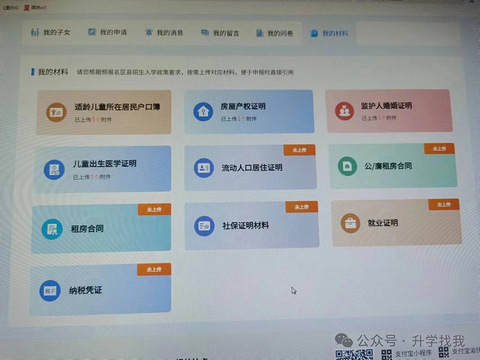Image resolution: width=480 pixels, height=360 pixels.
Task: Click the 流动人口居住证明 ID card icon
Action: [204, 168]
